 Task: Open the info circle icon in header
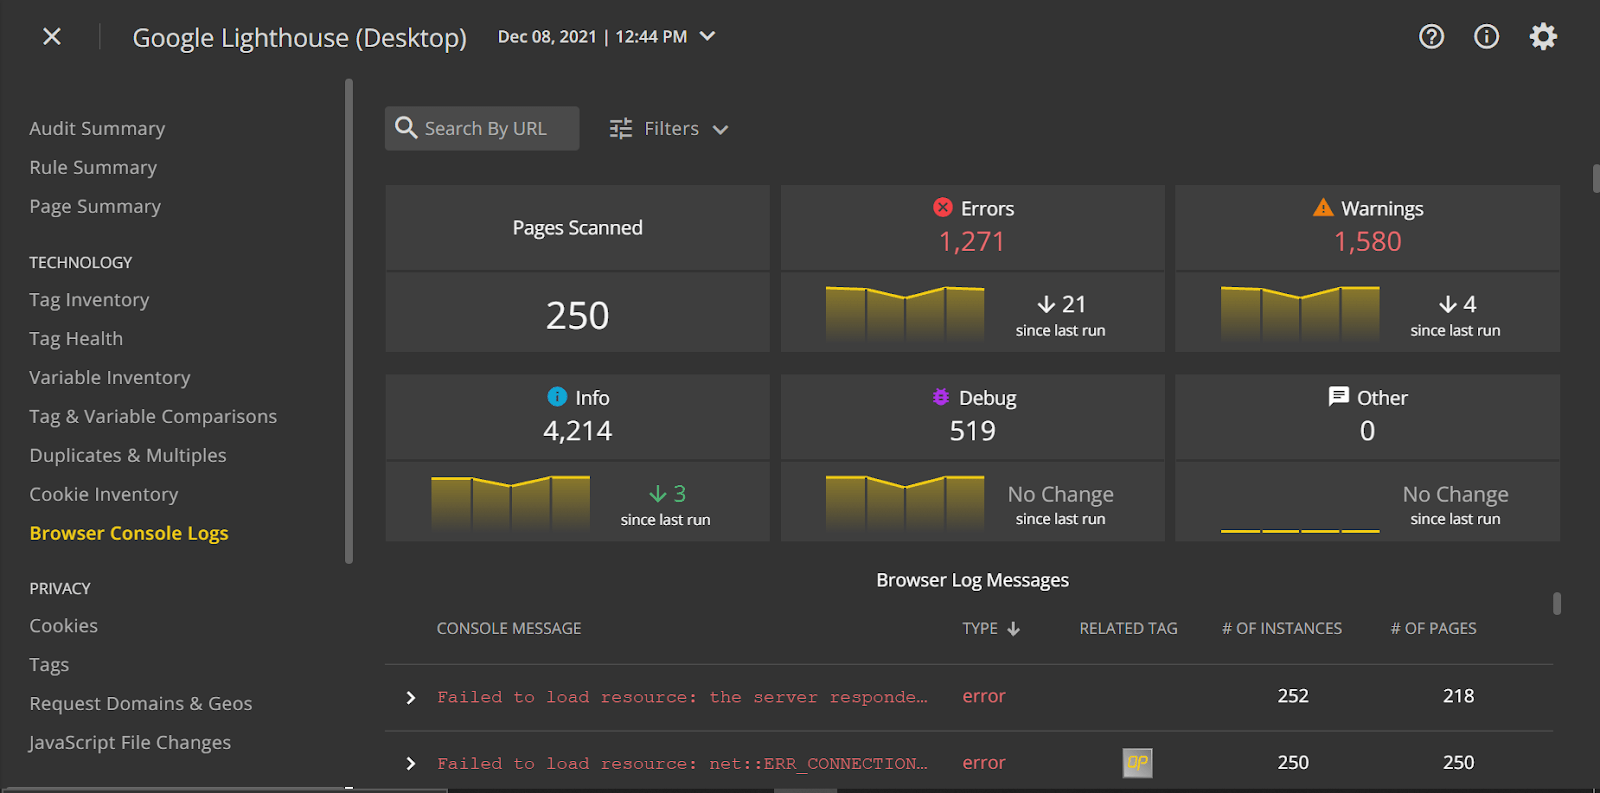1486,37
